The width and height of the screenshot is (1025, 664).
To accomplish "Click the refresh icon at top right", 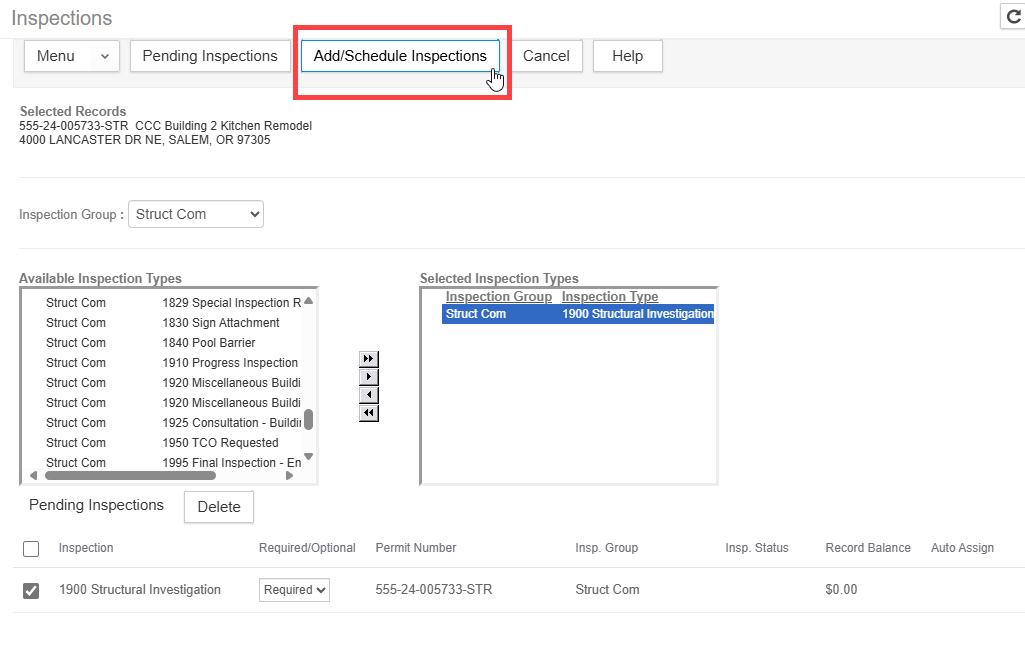I will (x=1013, y=17).
